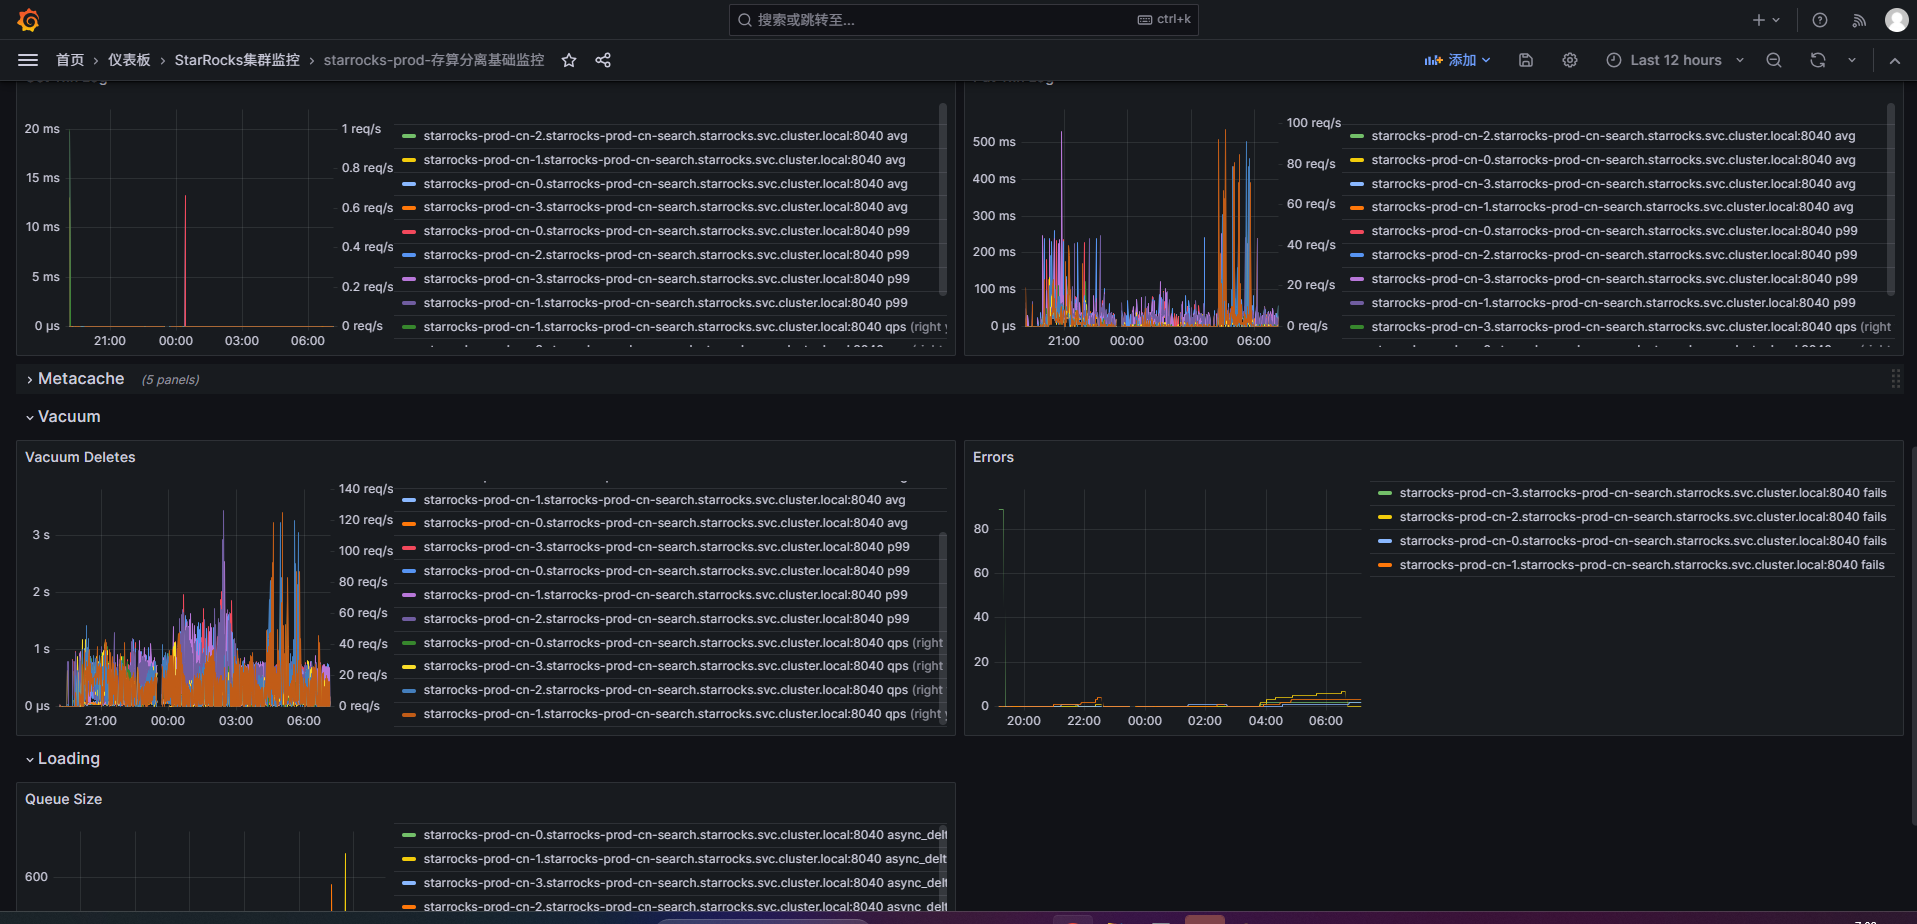Select cn-2 qps in Vacuum Deletes legend
This screenshot has width=1917, height=924.
(x=683, y=690)
